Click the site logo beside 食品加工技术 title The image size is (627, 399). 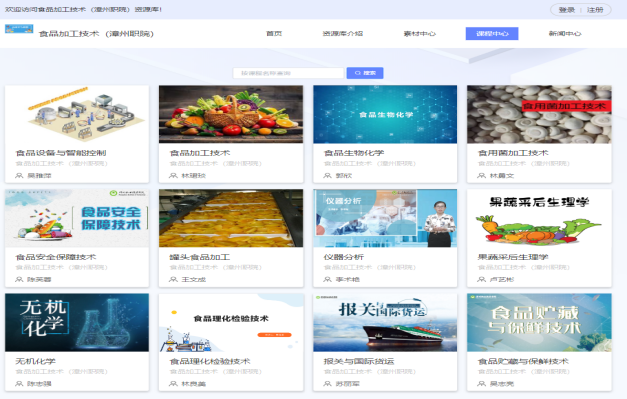tap(19, 29)
